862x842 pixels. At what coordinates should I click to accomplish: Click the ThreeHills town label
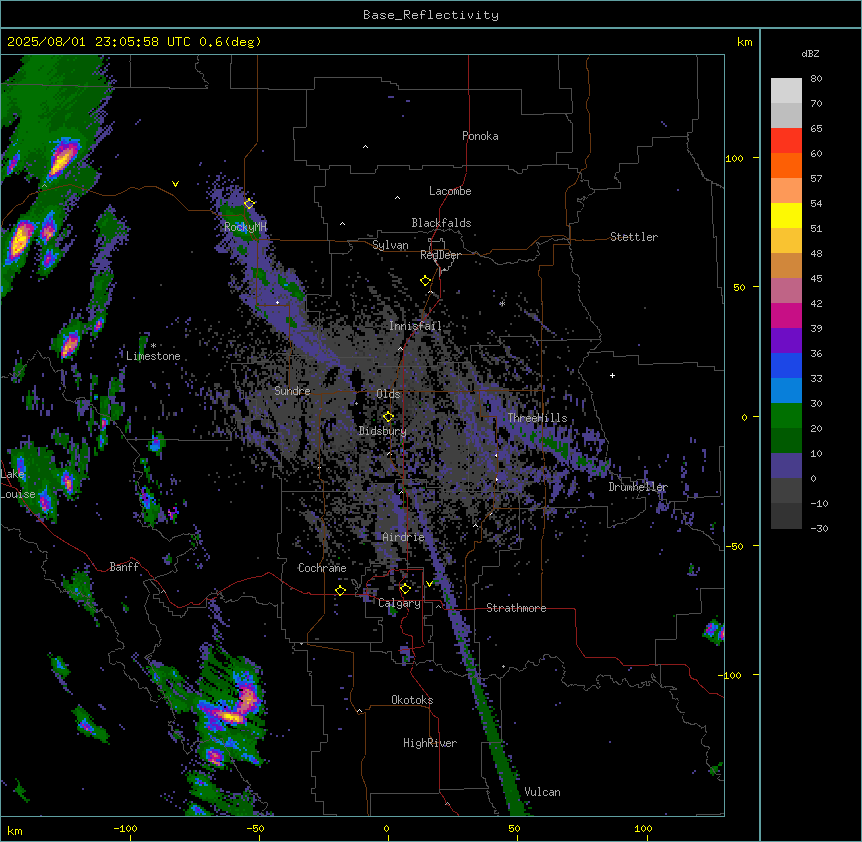pyautogui.click(x=537, y=418)
